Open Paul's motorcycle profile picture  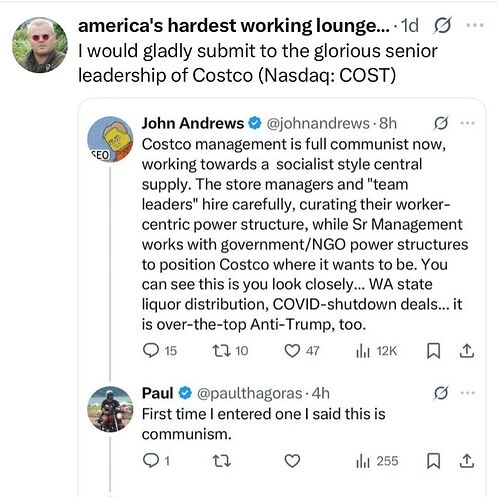[110, 409]
